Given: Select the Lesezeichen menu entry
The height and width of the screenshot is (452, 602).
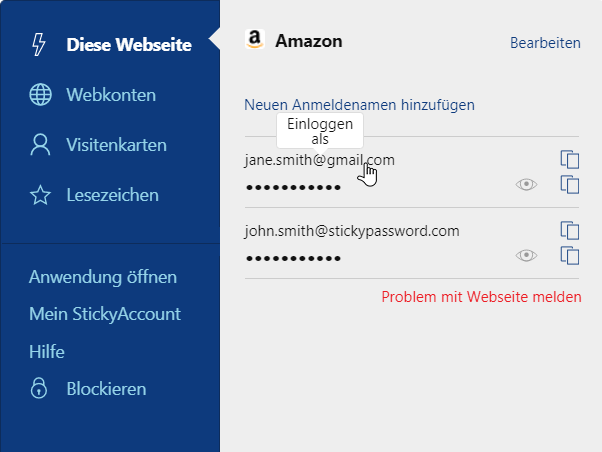Looking at the screenshot, I should [x=112, y=195].
